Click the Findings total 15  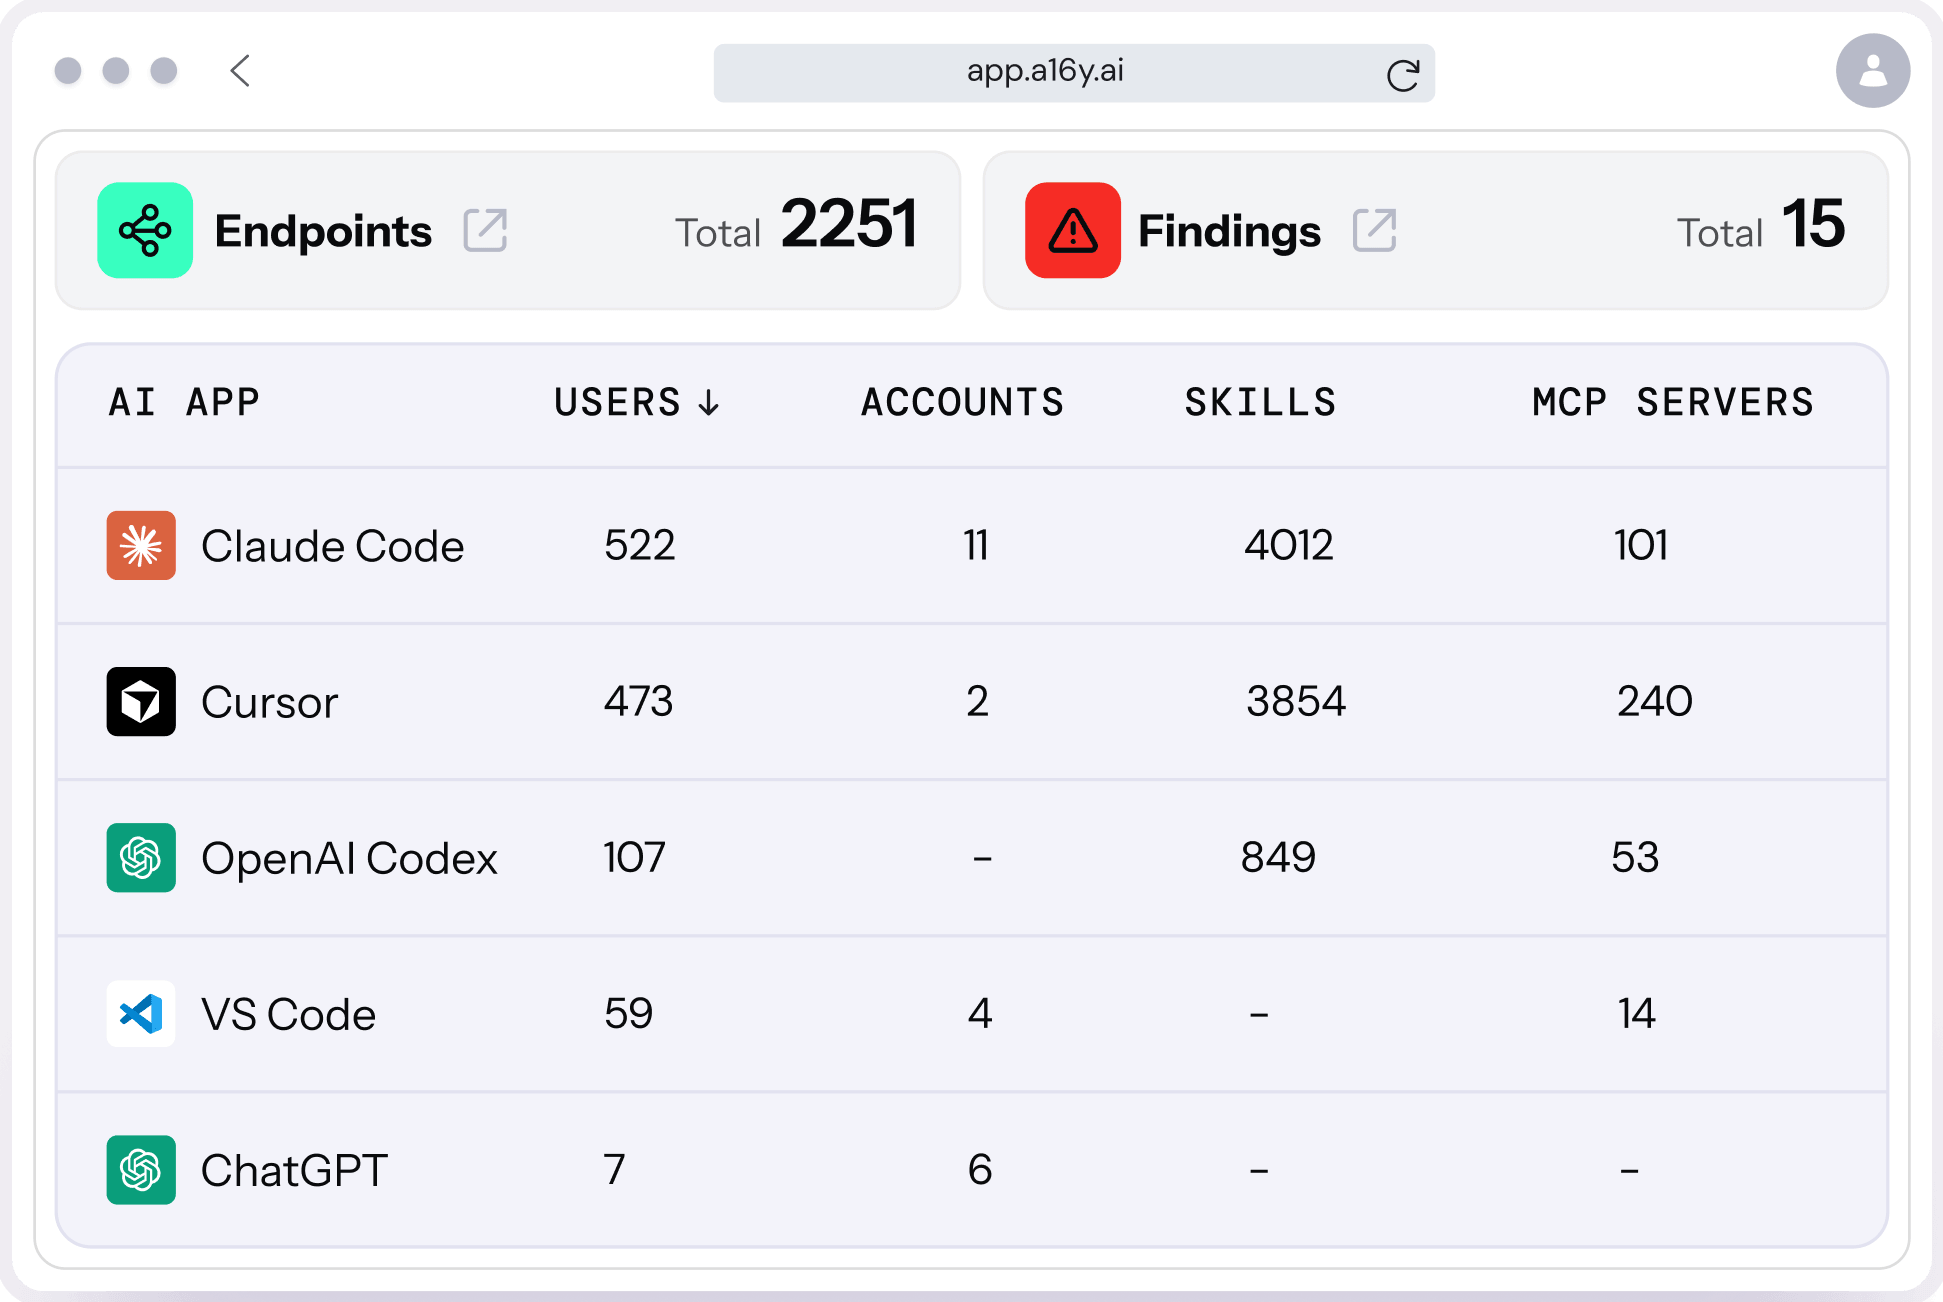[x=1813, y=223]
